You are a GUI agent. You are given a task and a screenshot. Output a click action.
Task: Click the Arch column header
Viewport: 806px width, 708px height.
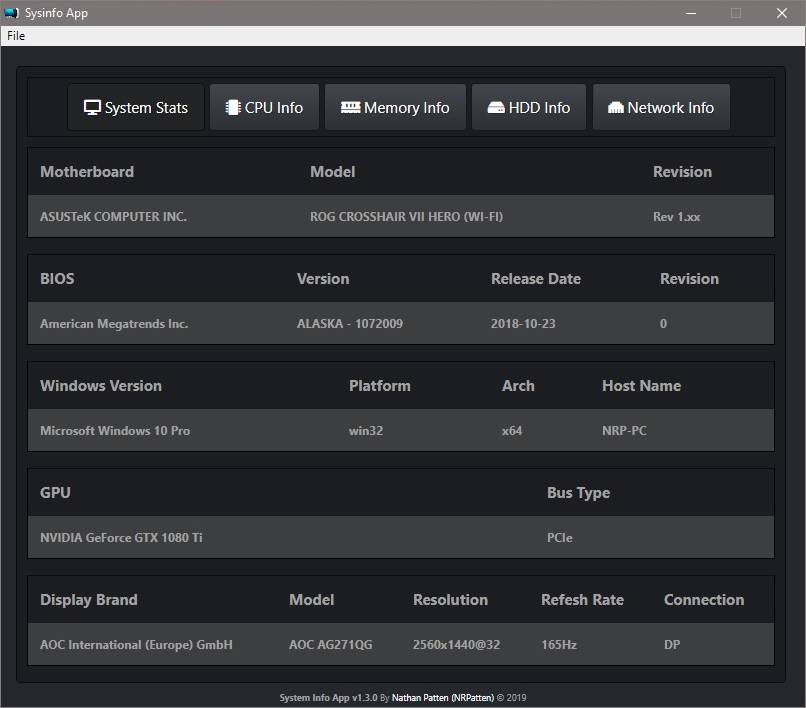518,386
